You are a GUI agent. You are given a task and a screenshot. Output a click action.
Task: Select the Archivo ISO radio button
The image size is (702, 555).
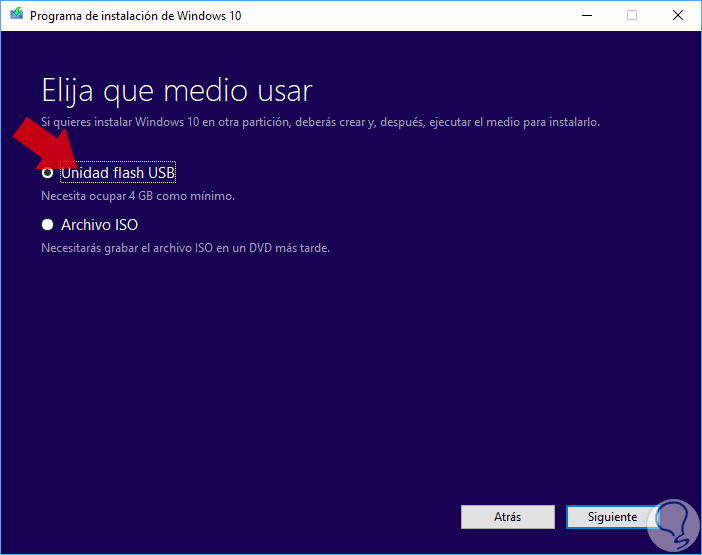click(x=47, y=225)
